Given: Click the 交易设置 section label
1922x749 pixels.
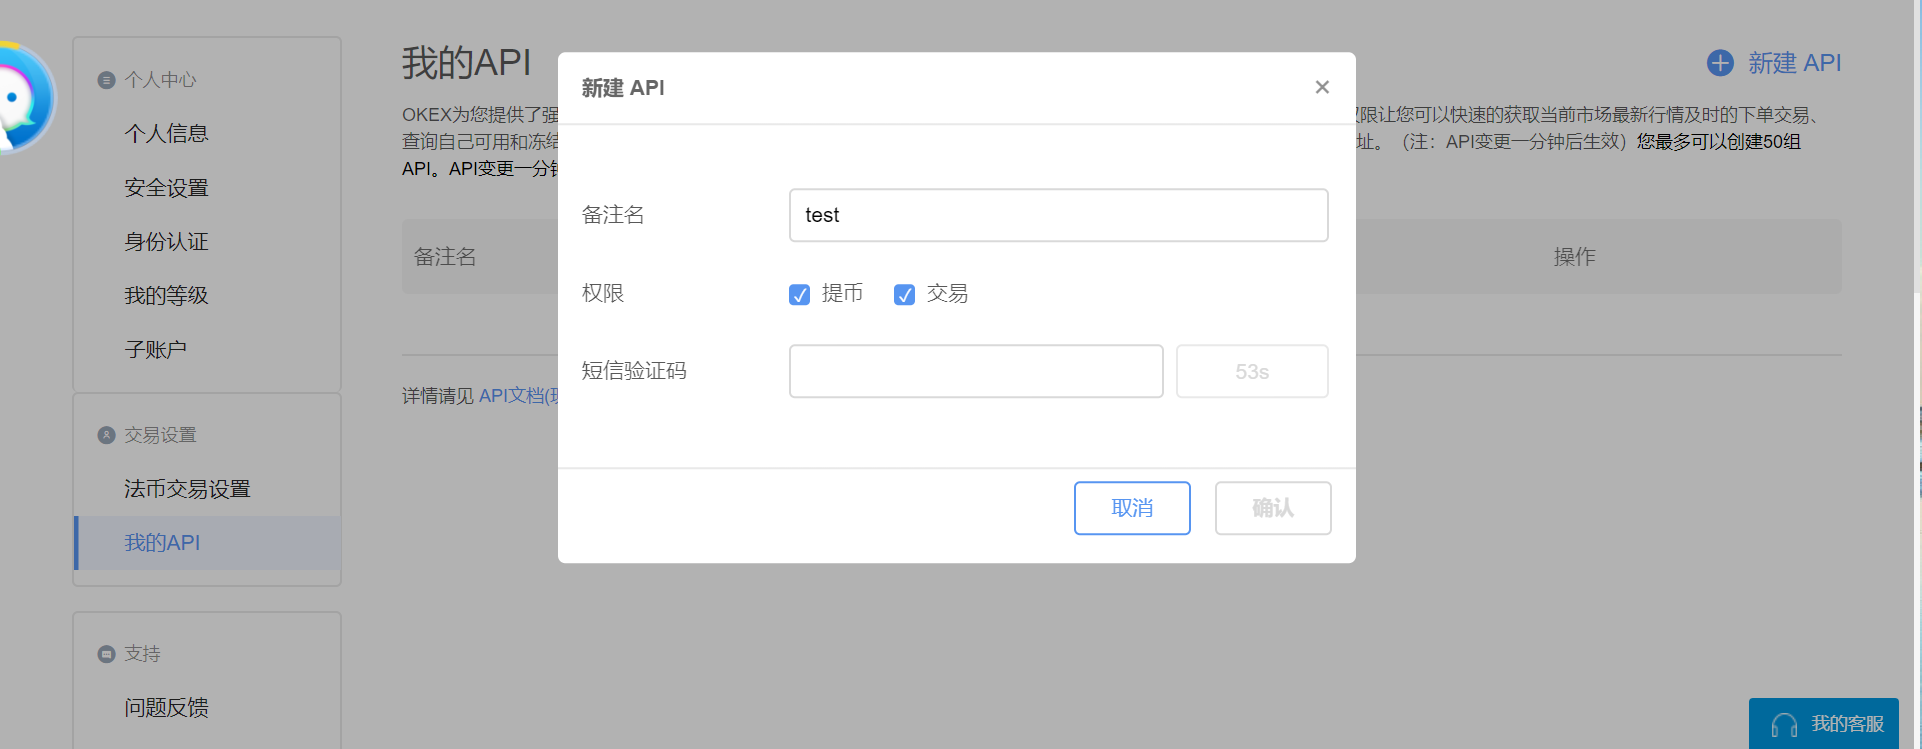Looking at the screenshot, I should [x=160, y=435].
